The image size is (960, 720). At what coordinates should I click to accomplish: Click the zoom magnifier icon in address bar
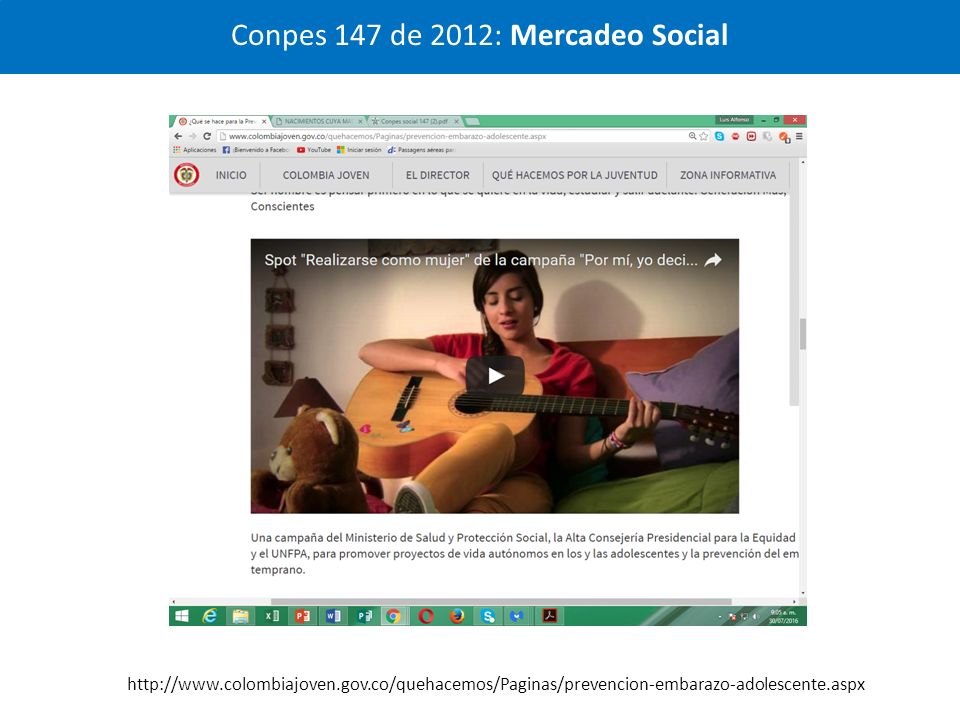[x=692, y=136]
